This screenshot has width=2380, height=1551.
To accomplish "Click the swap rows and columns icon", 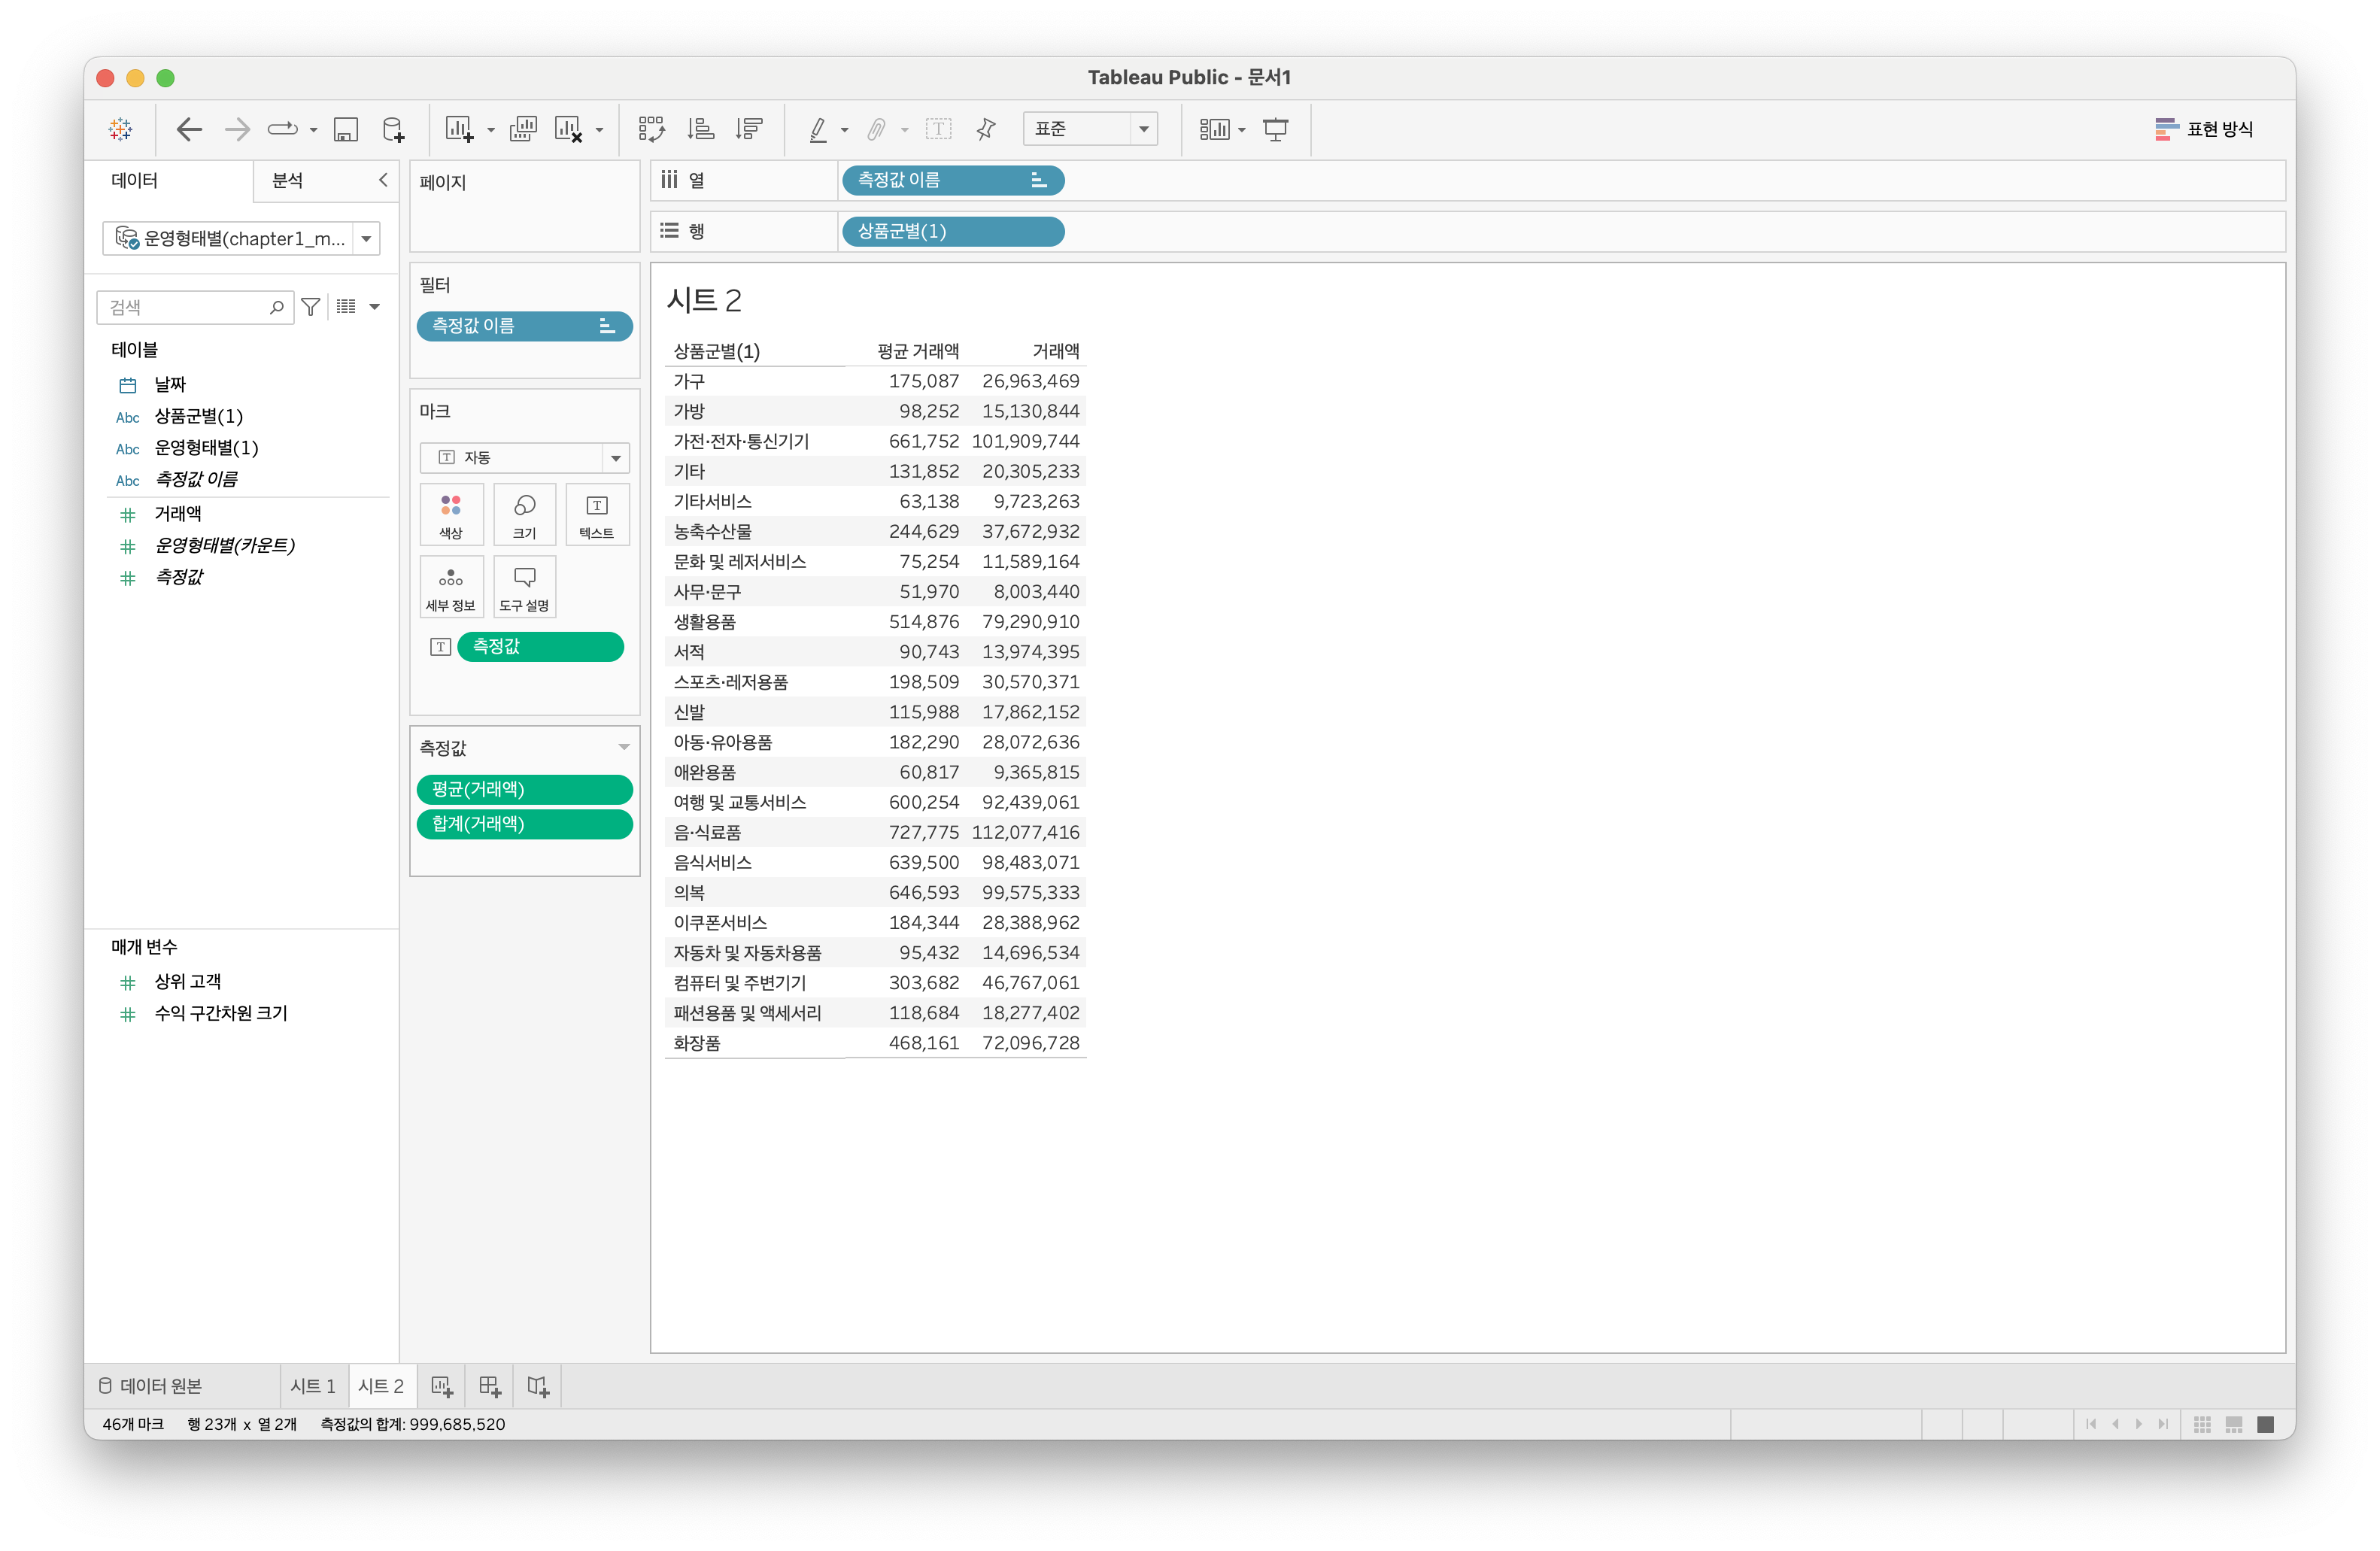I will click(651, 129).
